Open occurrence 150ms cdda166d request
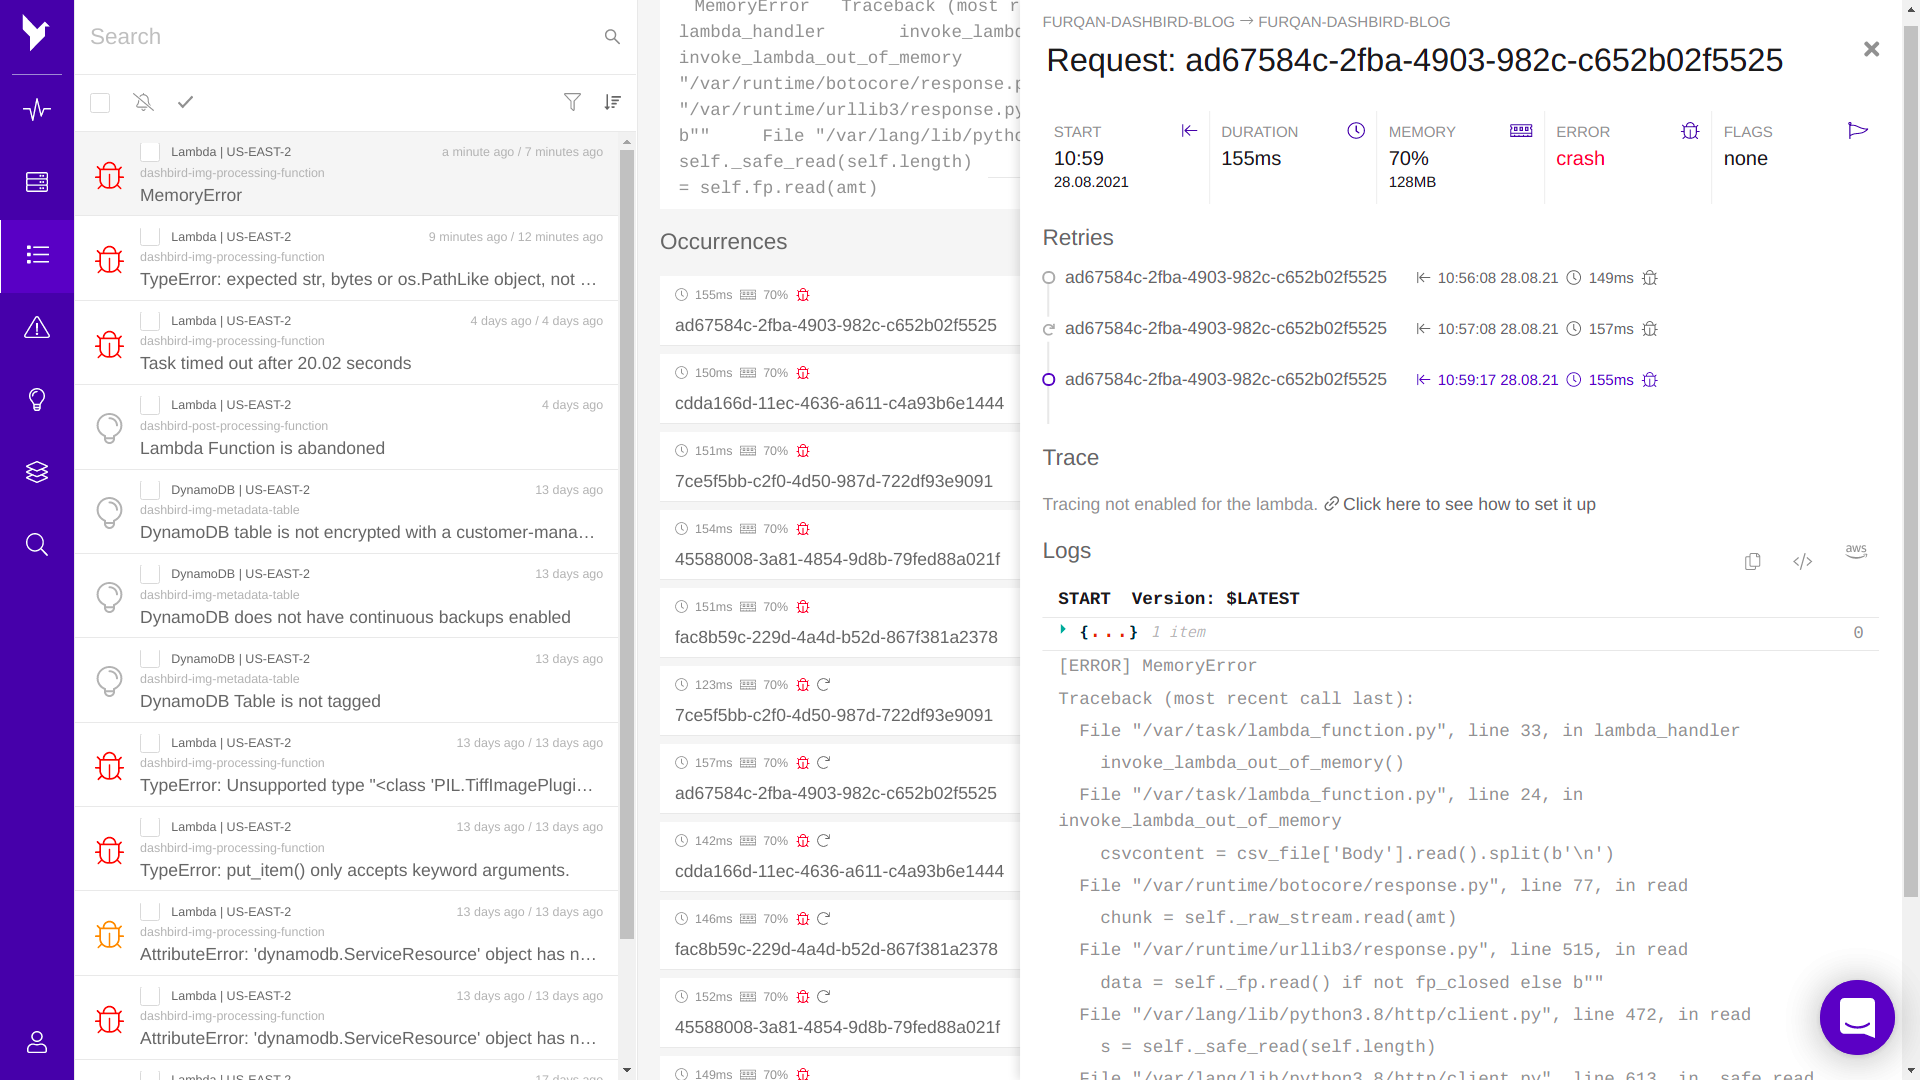The height and width of the screenshot is (1080, 1920). coord(839,389)
